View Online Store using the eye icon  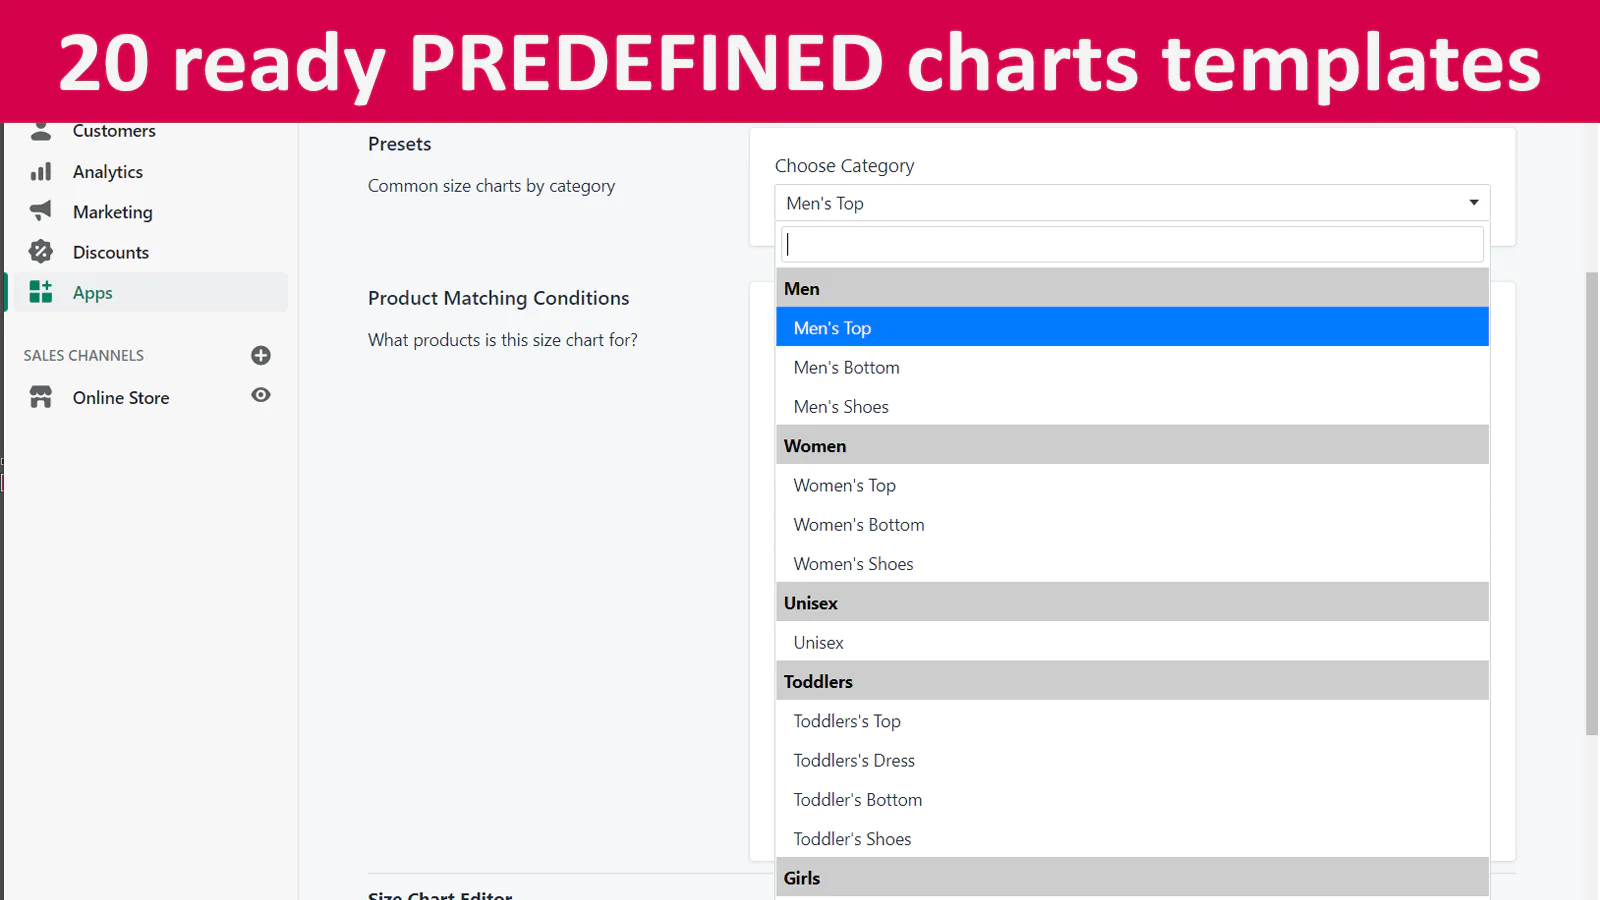pos(261,395)
